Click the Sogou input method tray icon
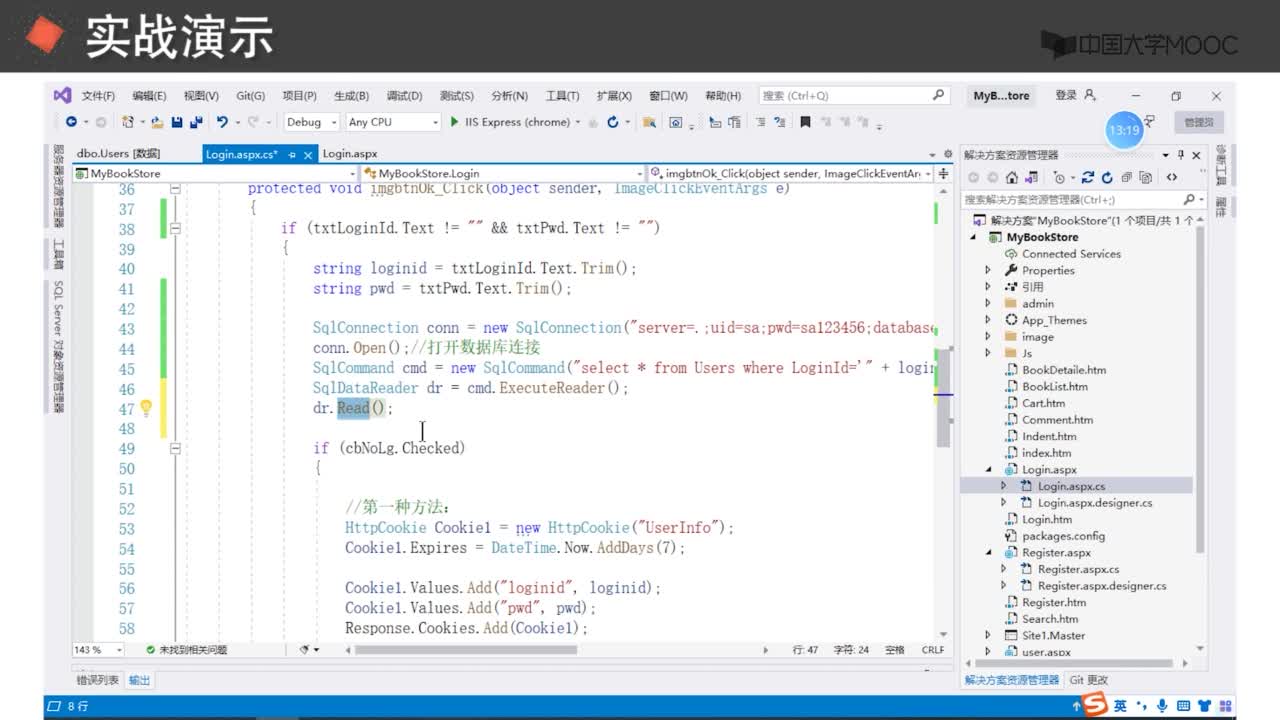Screen dimensions: 1280x720 [1096, 706]
